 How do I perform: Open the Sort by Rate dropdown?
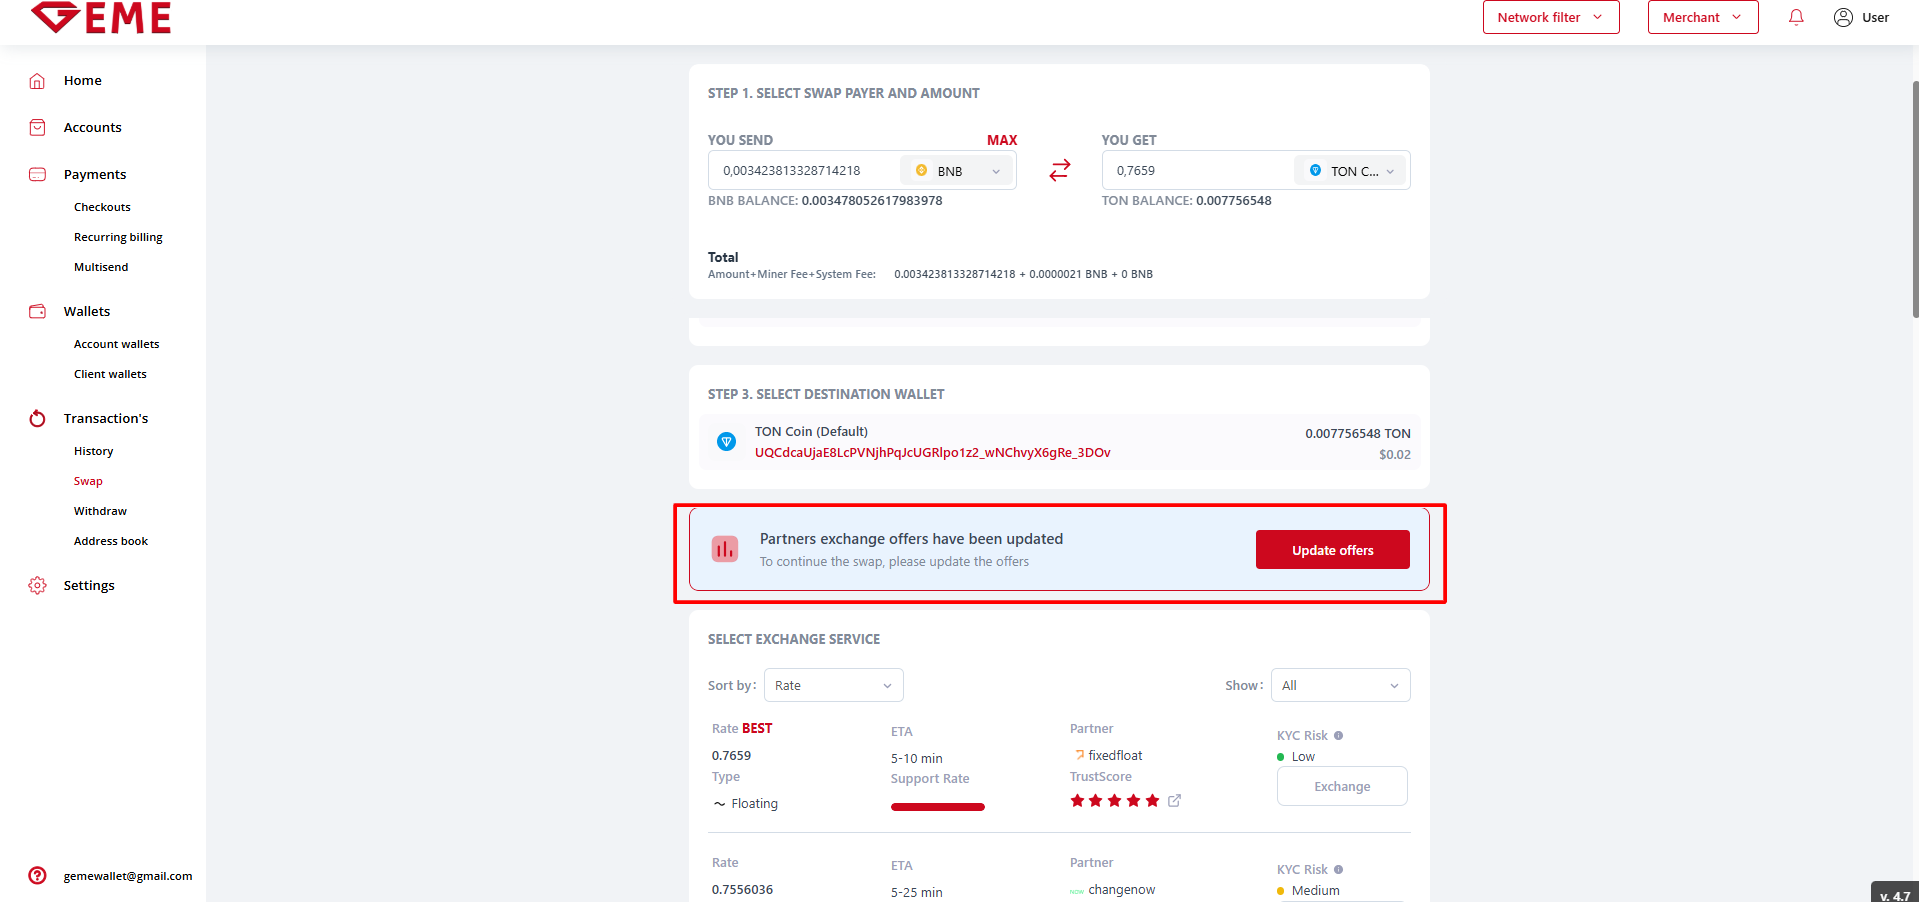tap(833, 685)
